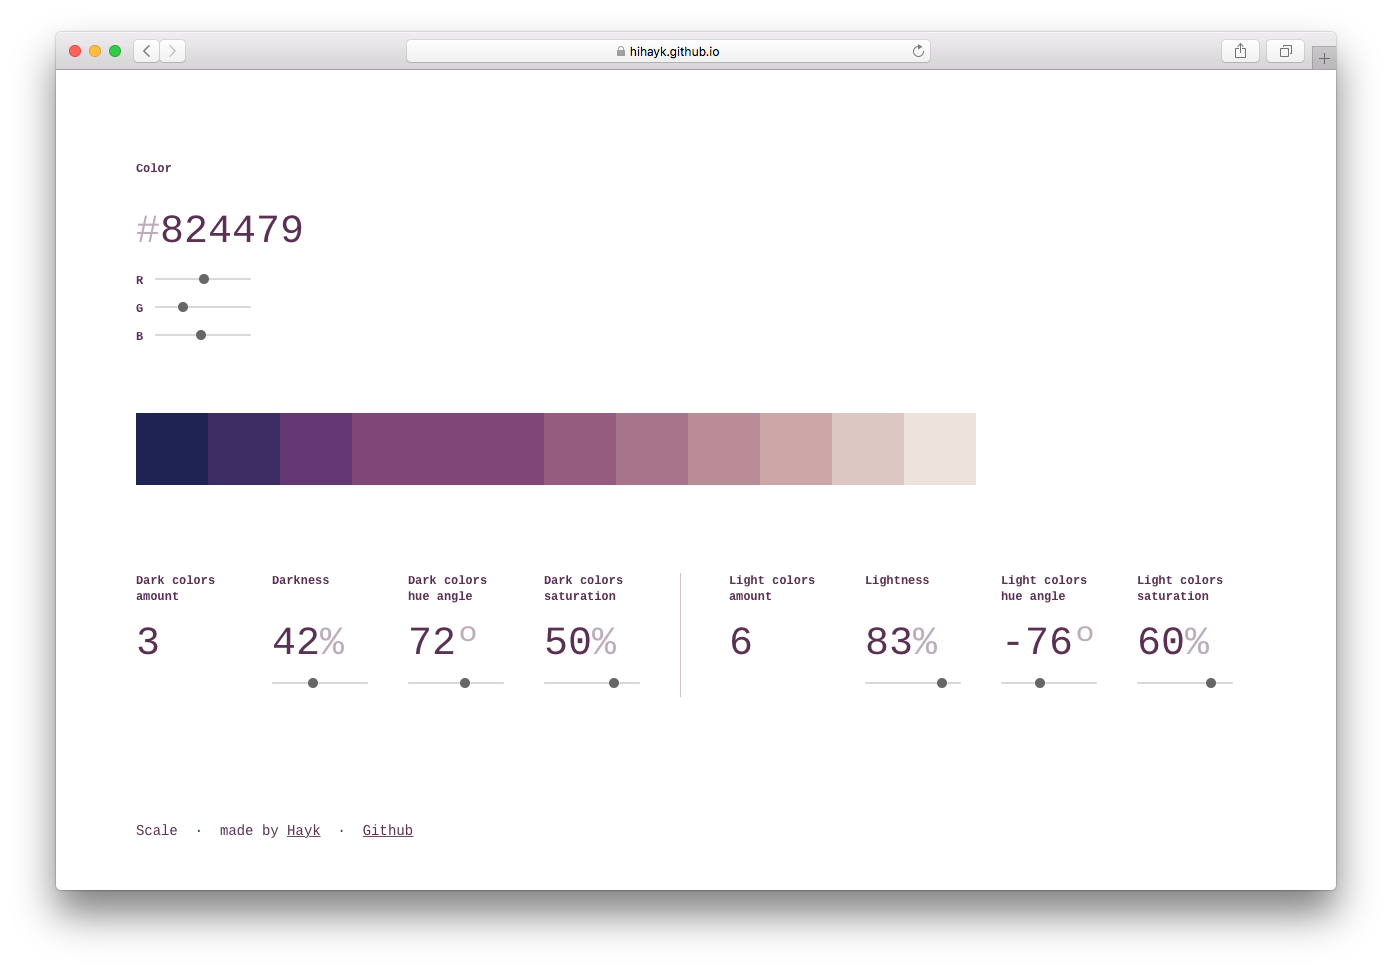Go forward with Safari's forward arrow
Image resolution: width=1392 pixels, height=970 pixels.
pyautogui.click(x=173, y=51)
